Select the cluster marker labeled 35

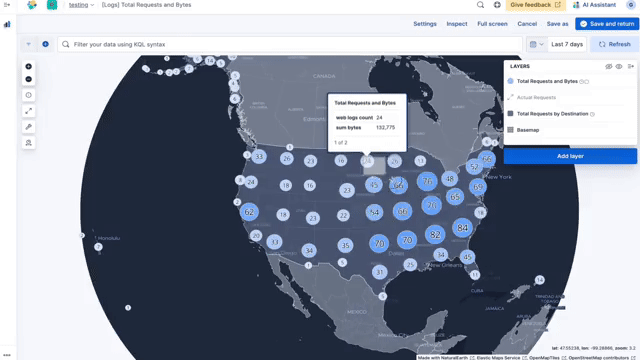coord(345,245)
